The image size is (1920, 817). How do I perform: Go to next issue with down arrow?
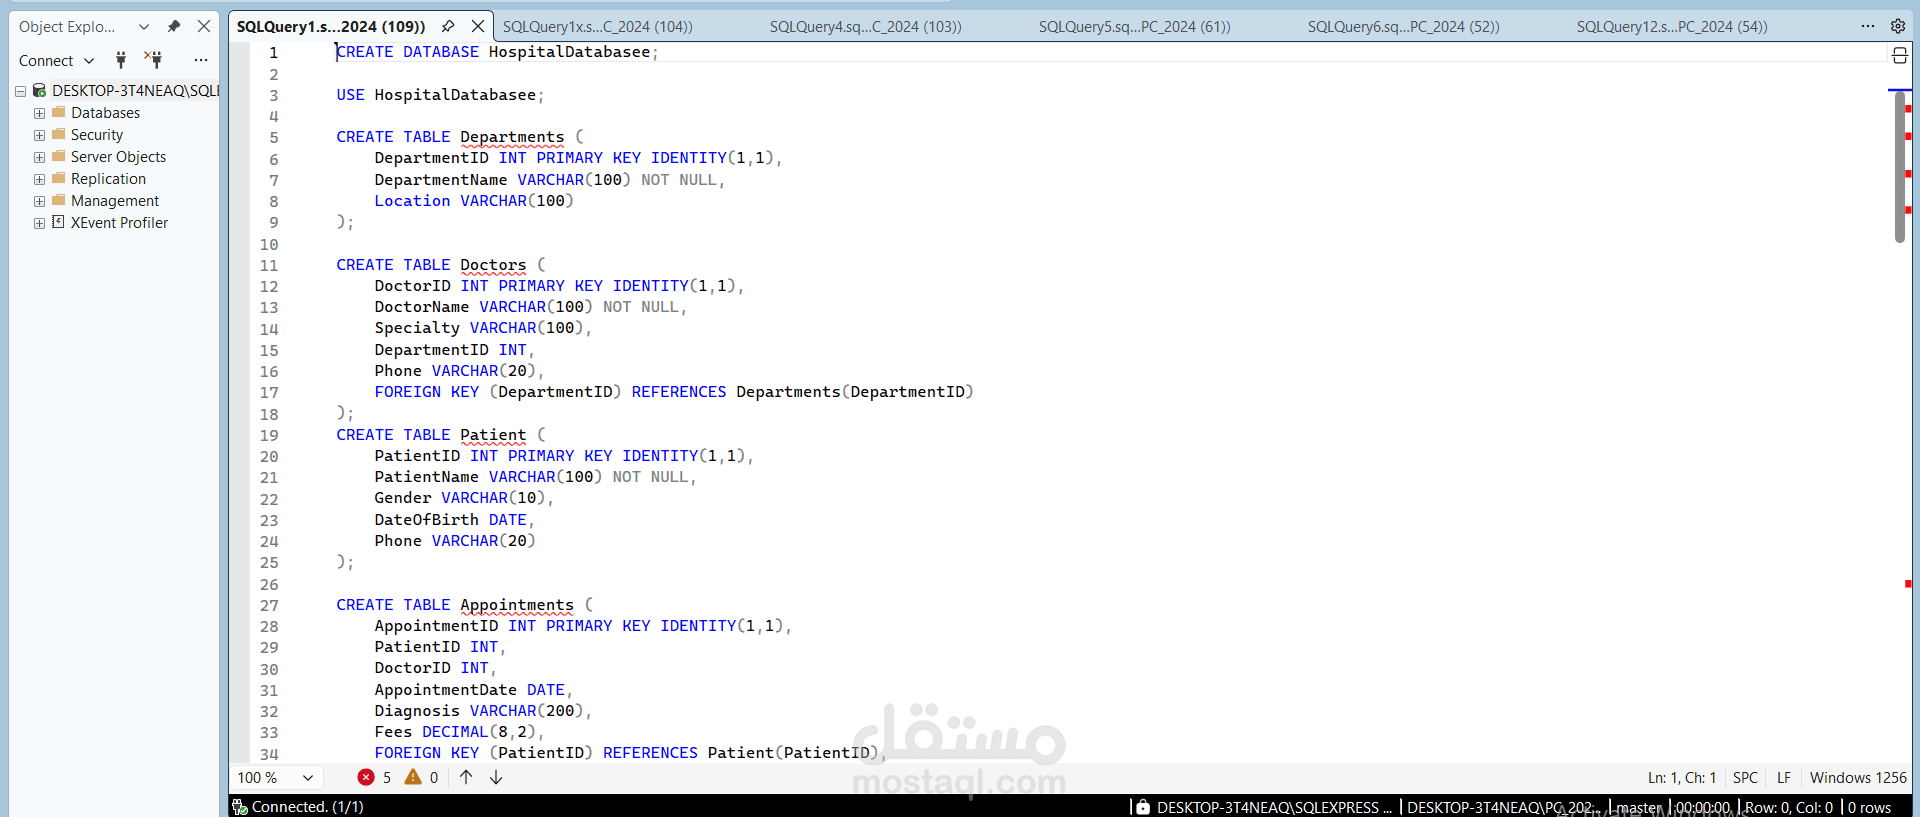pos(496,777)
